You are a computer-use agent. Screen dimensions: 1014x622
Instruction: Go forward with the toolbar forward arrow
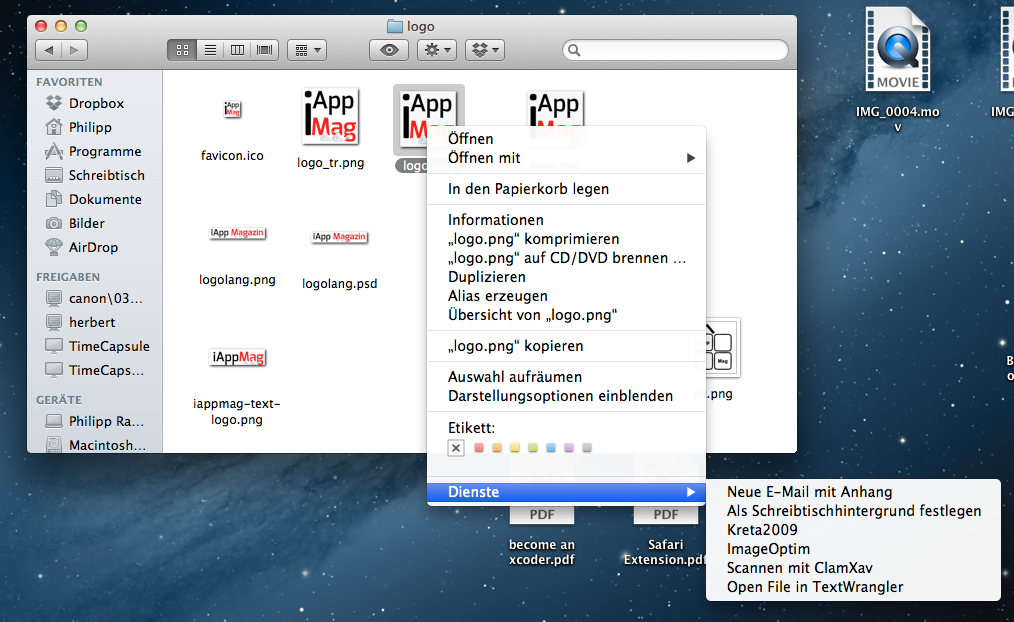tap(74, 50)
